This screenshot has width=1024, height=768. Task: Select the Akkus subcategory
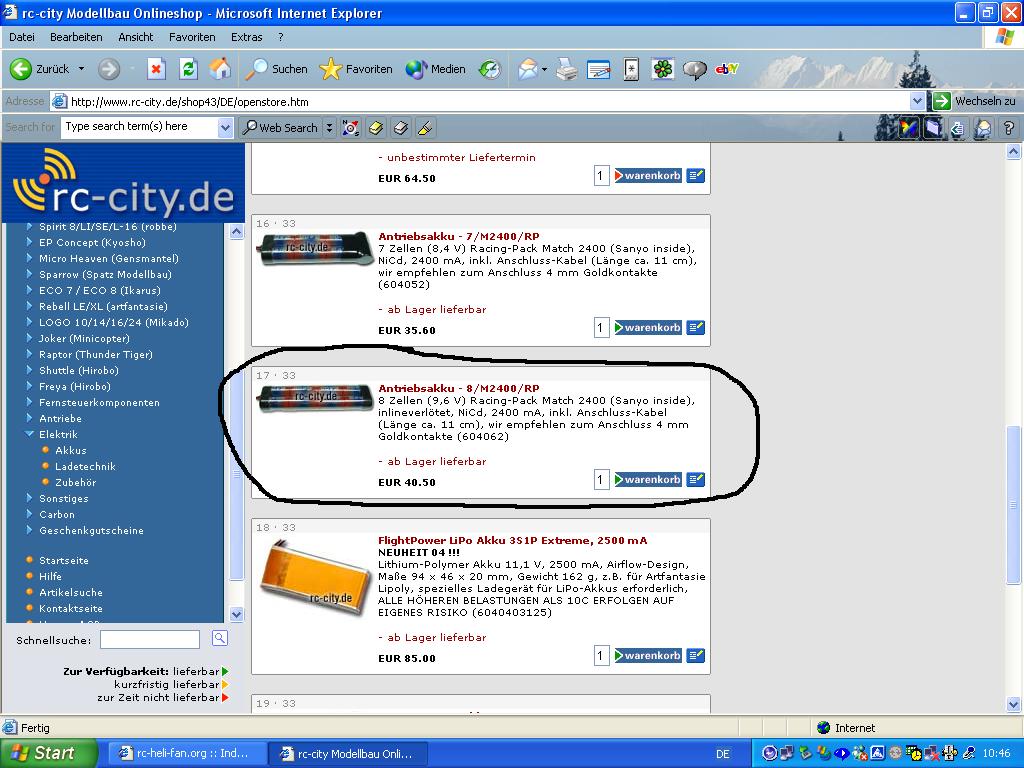tap(71, 450)
